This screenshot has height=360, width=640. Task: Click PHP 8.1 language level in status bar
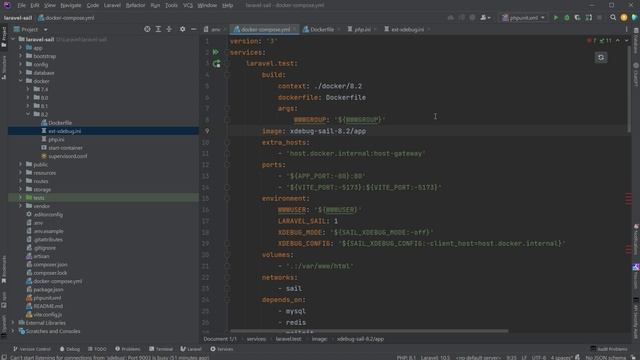point(406,358)
